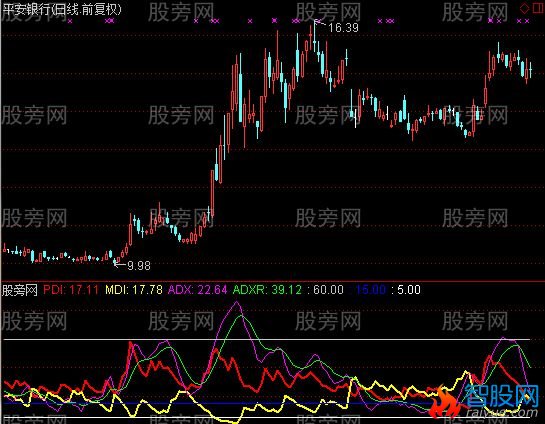Click the blue 15.00 reference level value
Viewport: 545px width, 424px height.
click(371, 290)
